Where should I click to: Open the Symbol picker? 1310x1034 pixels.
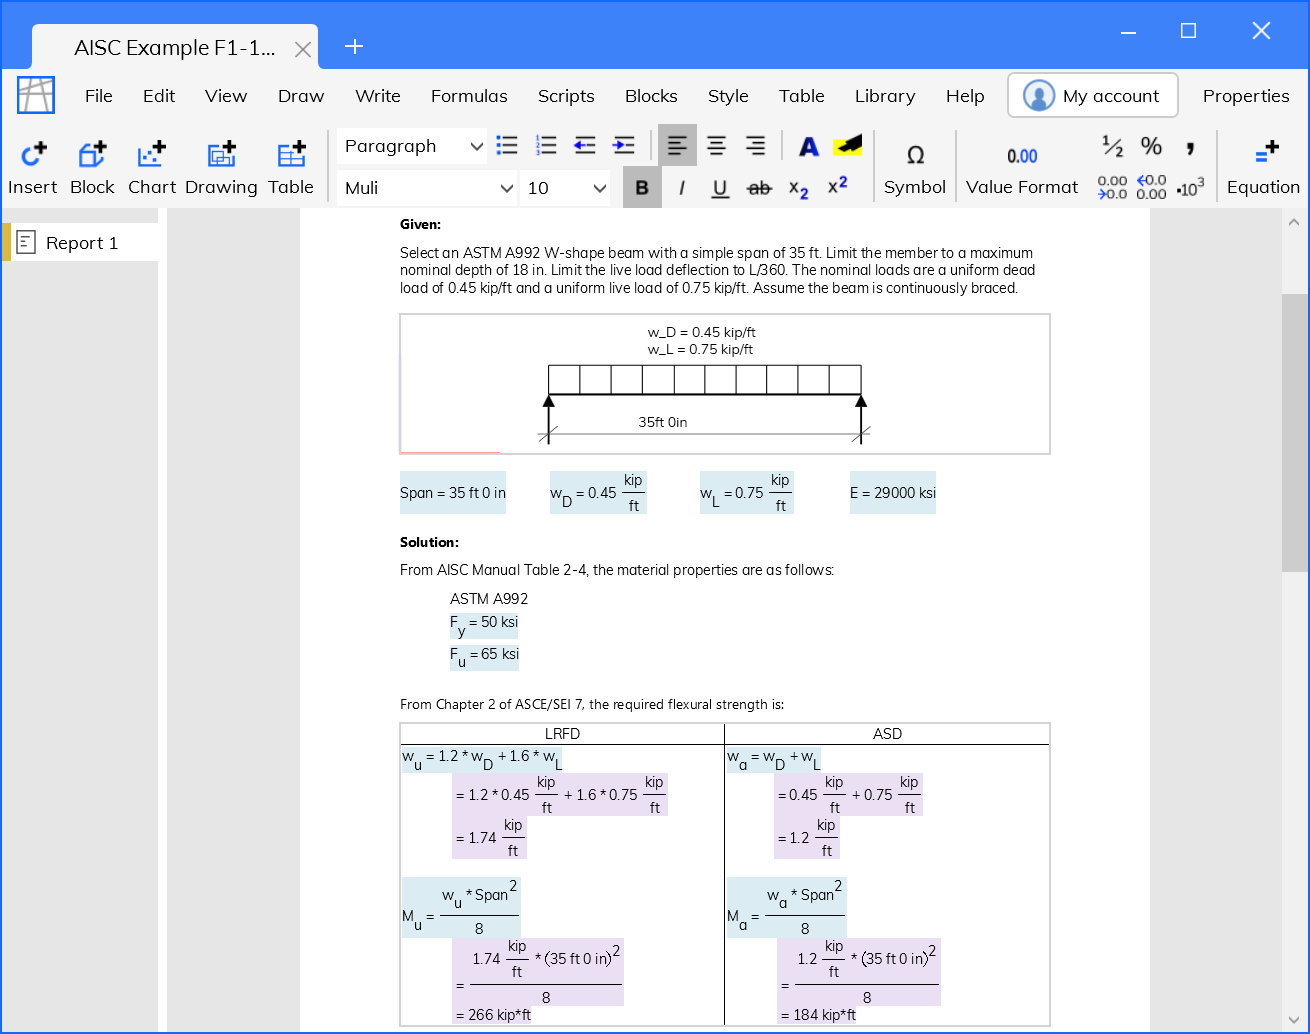point(914,165)
